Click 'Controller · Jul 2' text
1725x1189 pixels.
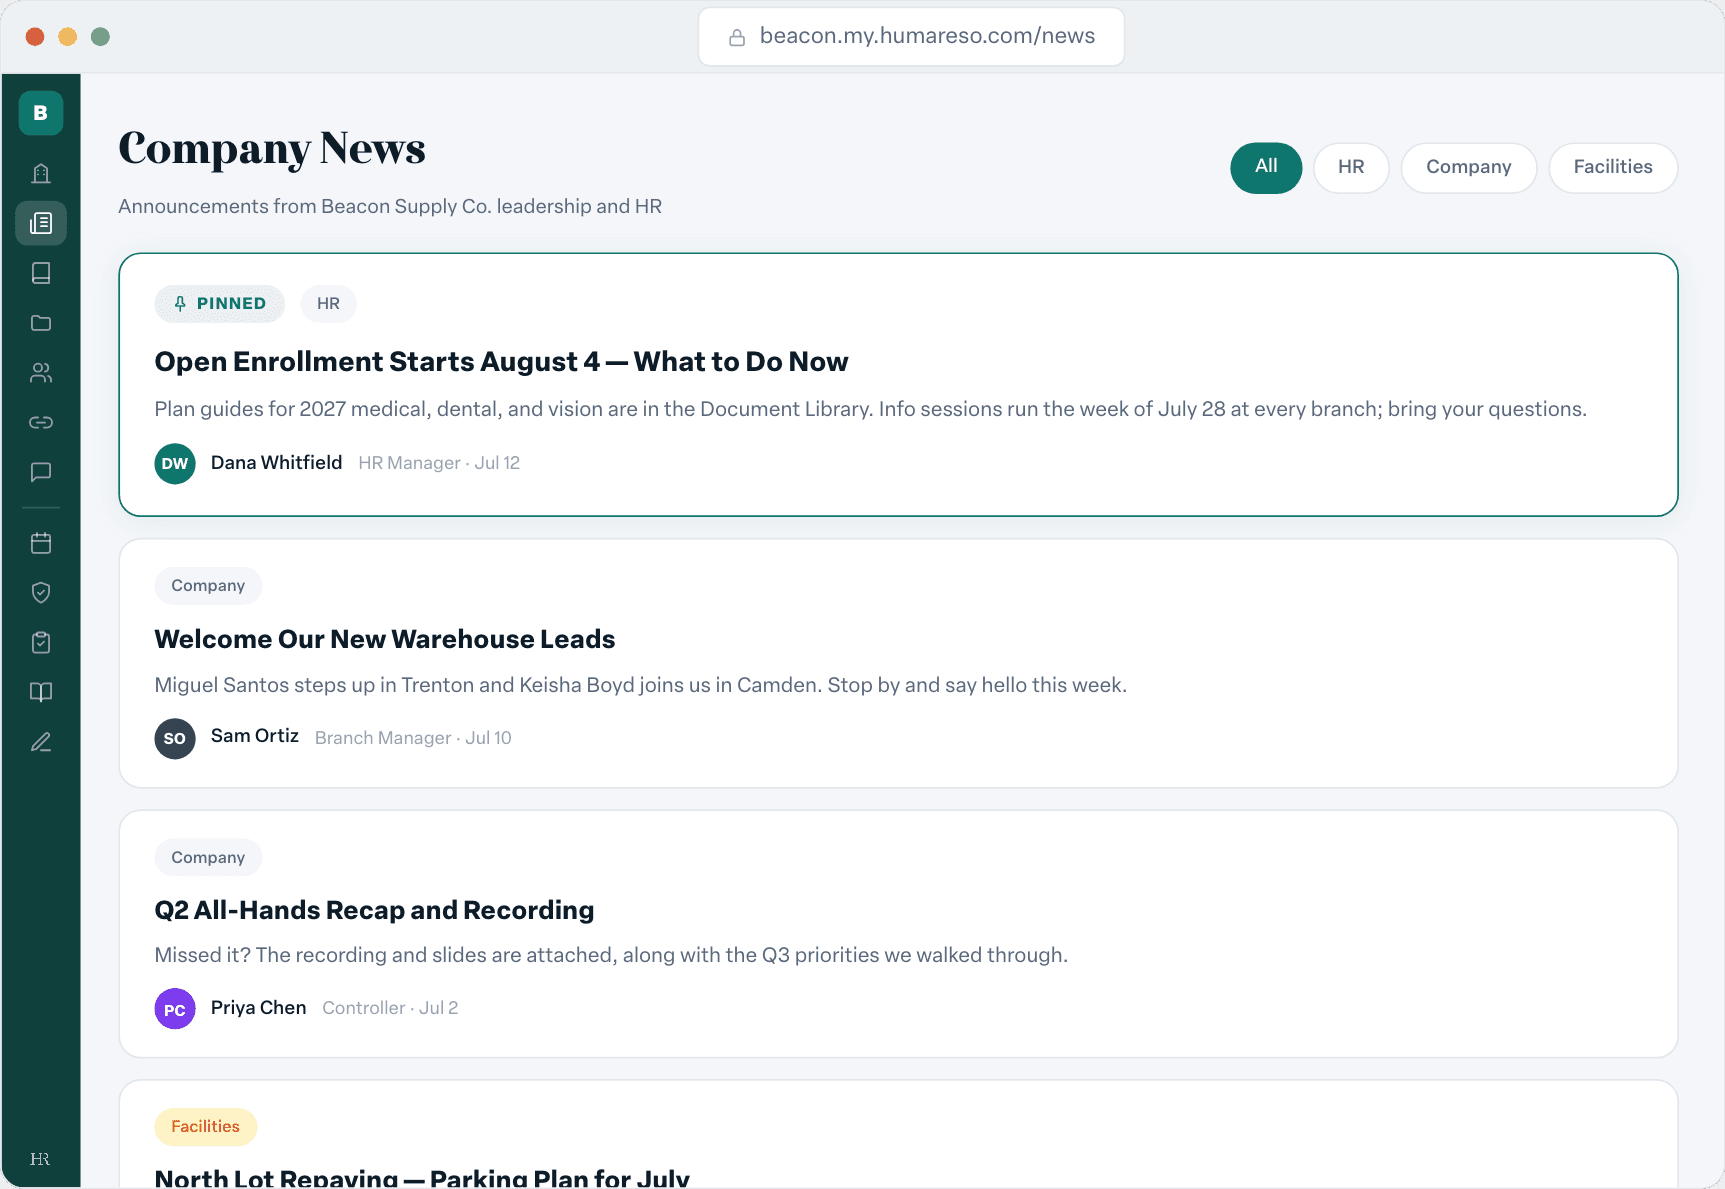point(390,1008)
